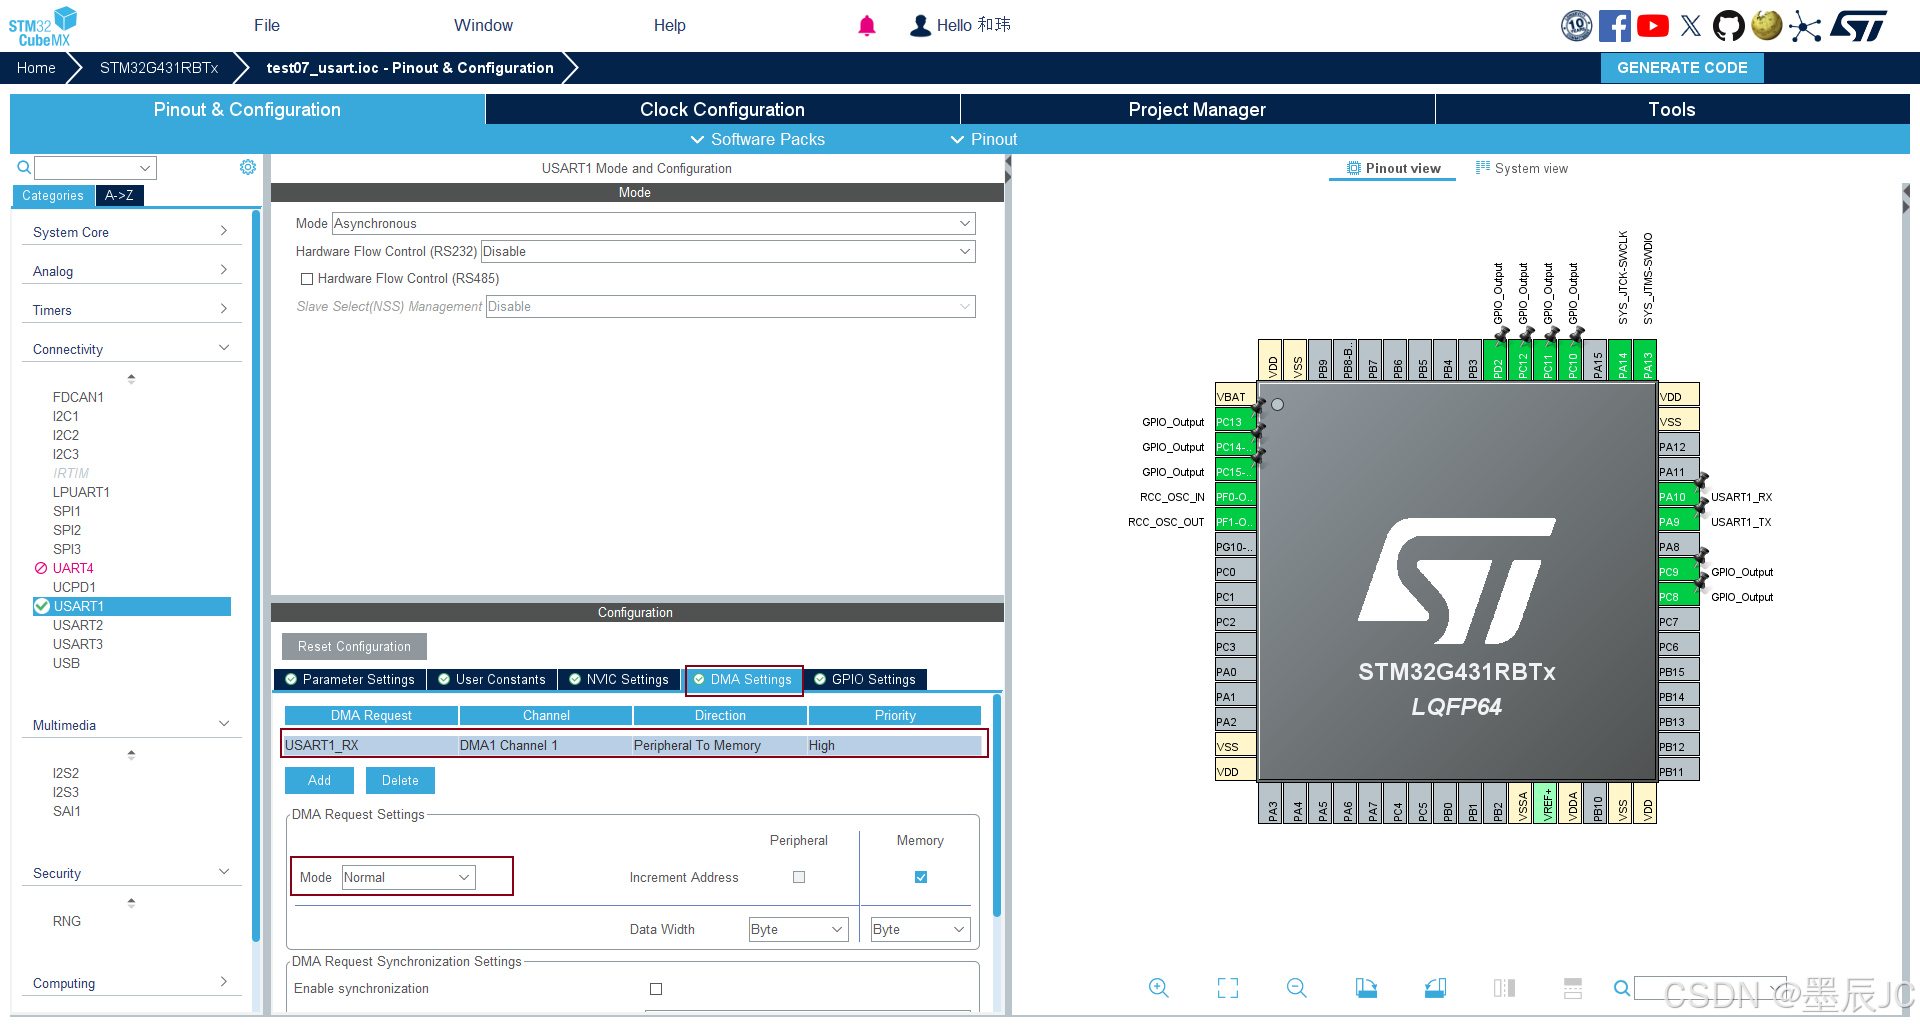Open the Software Packs dropdown menu

758,139
